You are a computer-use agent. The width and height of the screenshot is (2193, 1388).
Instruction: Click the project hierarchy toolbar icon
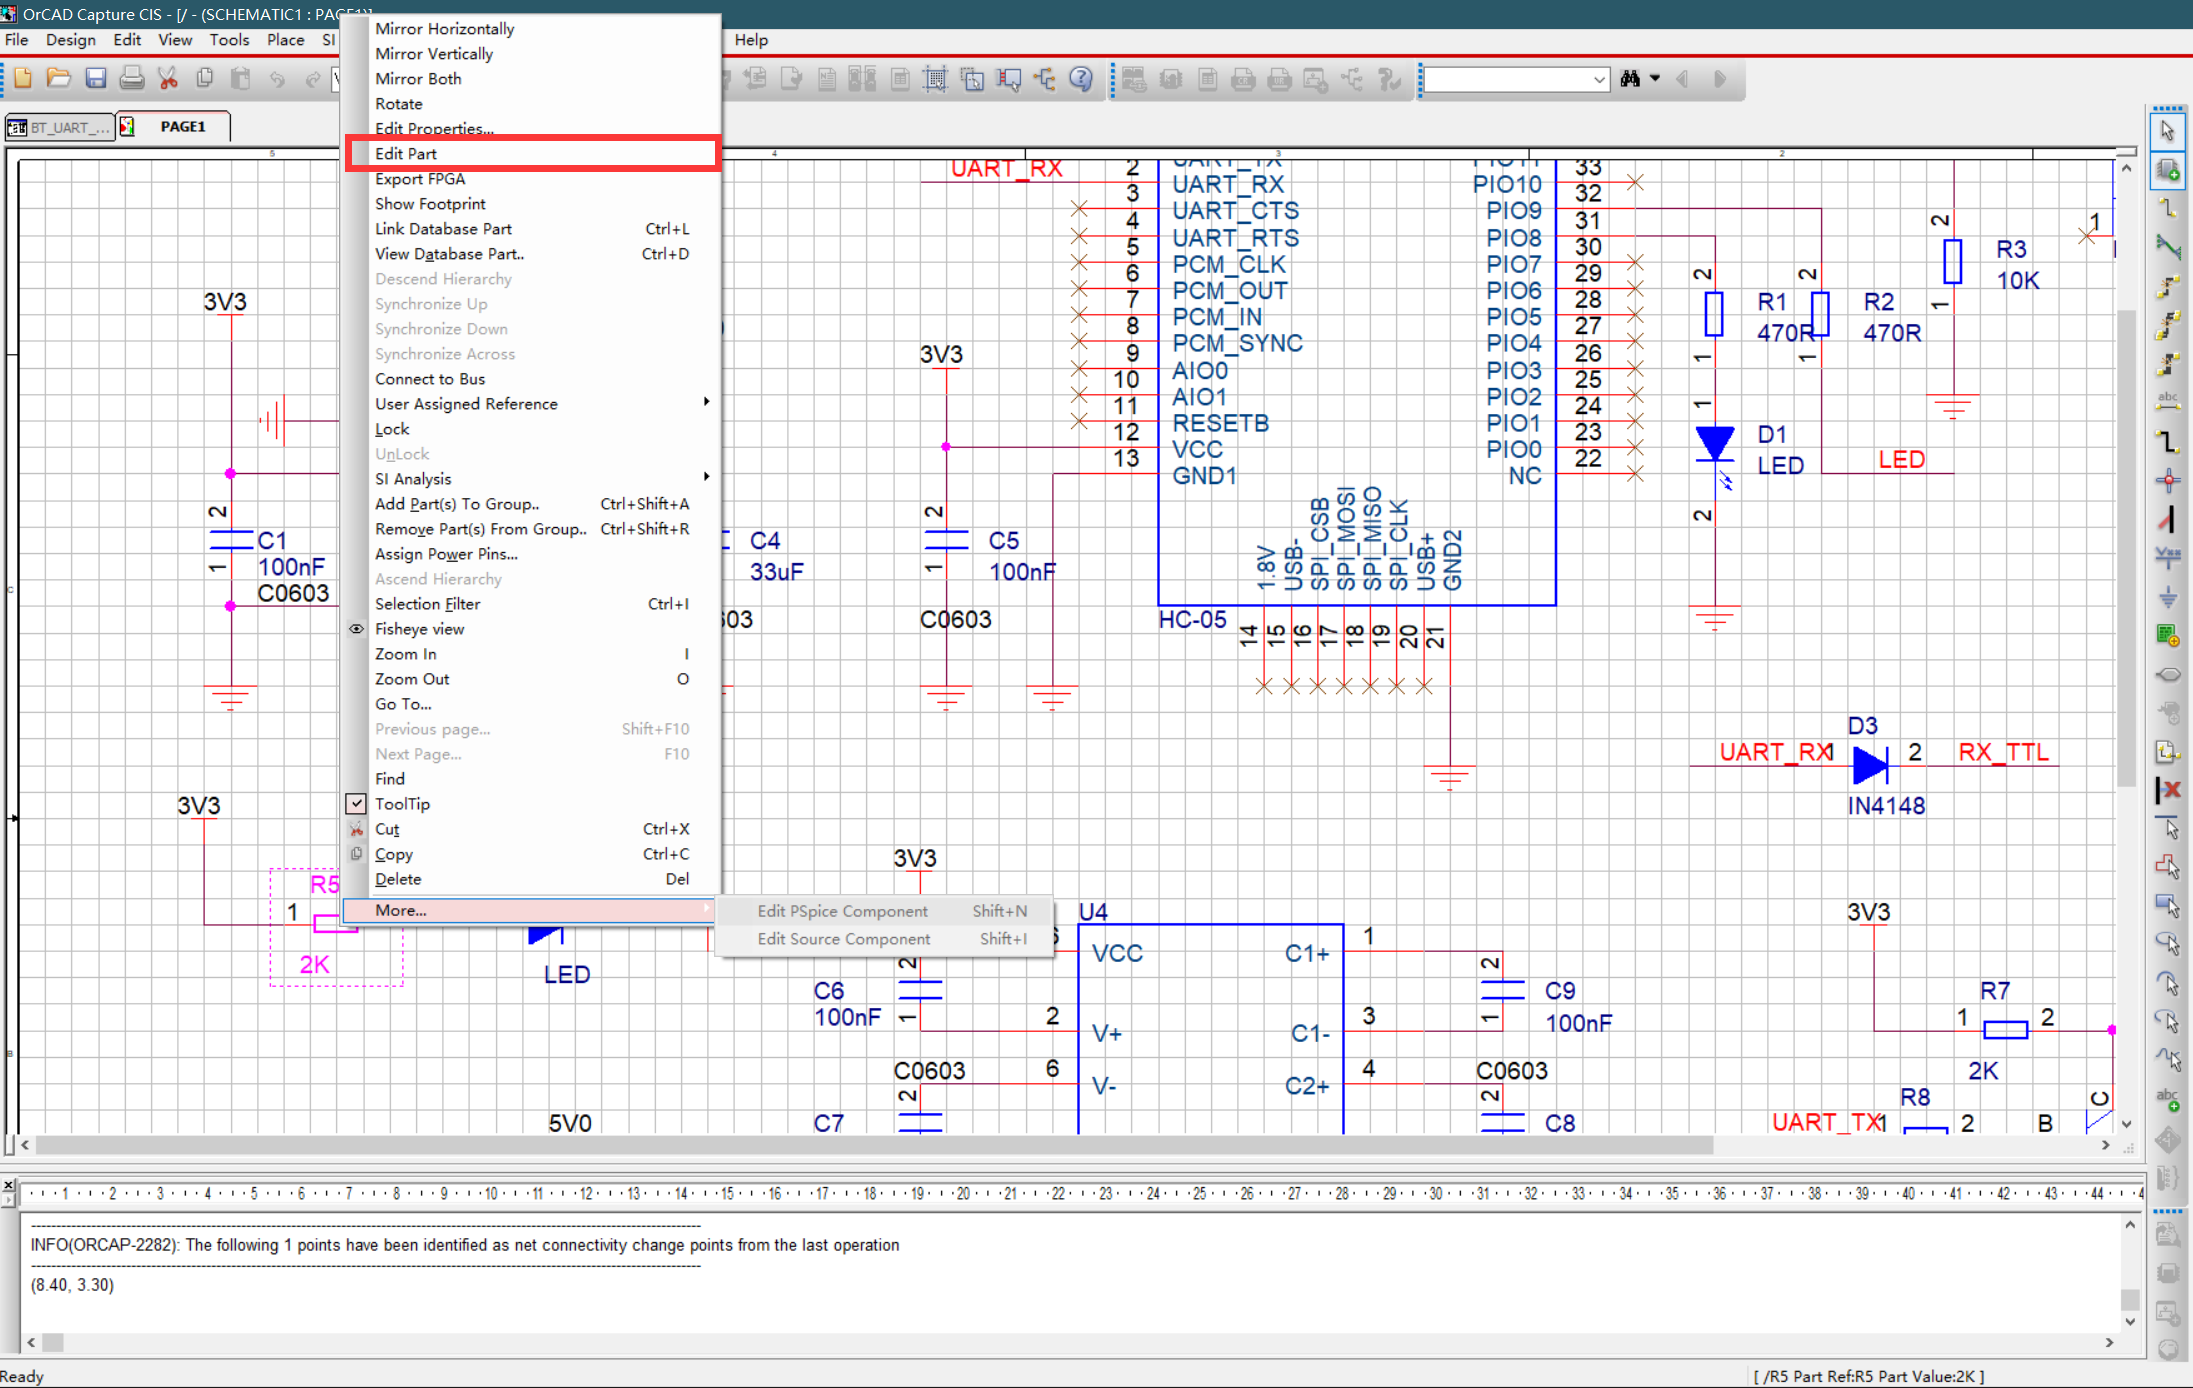(x=1045, y=79)
